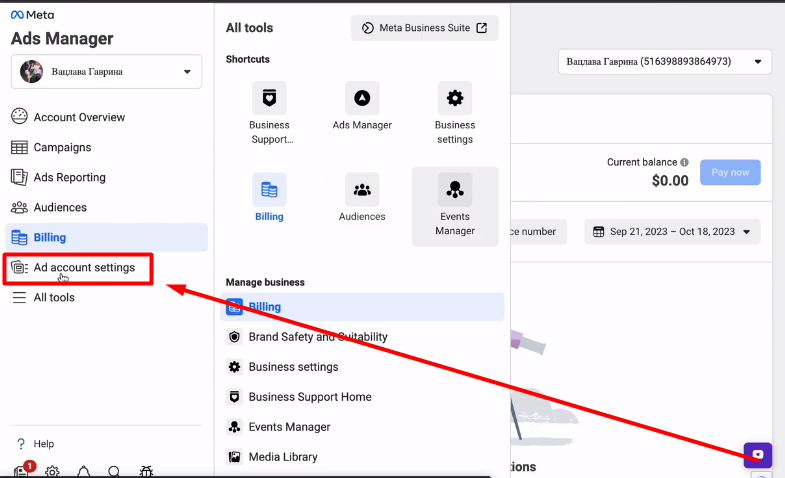785x478 pixels.
Task: Click the search magnifier icon in sidebar
Action: click(115, 471)
